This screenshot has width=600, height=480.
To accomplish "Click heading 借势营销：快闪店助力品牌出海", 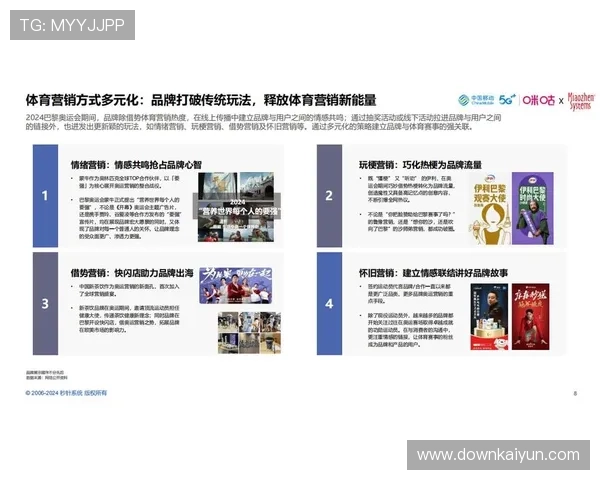I will pyautogui.click(x=132, y=273).
